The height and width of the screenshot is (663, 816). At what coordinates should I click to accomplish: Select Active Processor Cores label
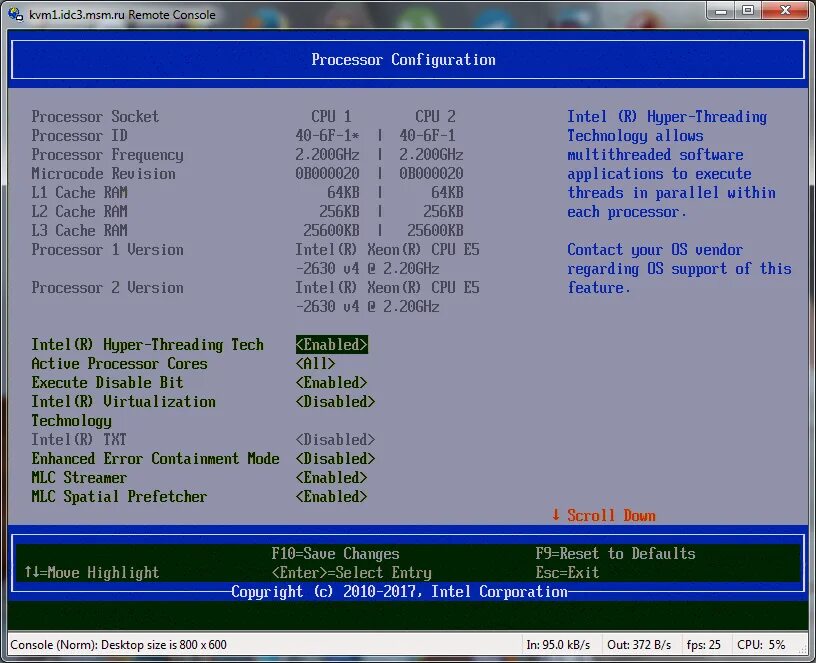[119, 364]
